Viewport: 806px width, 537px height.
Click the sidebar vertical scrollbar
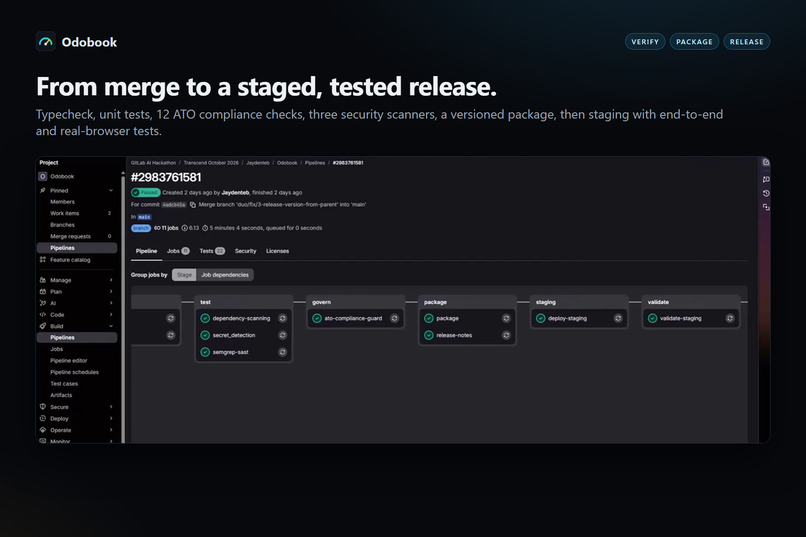pyautogui.click(x=123, y=308)
